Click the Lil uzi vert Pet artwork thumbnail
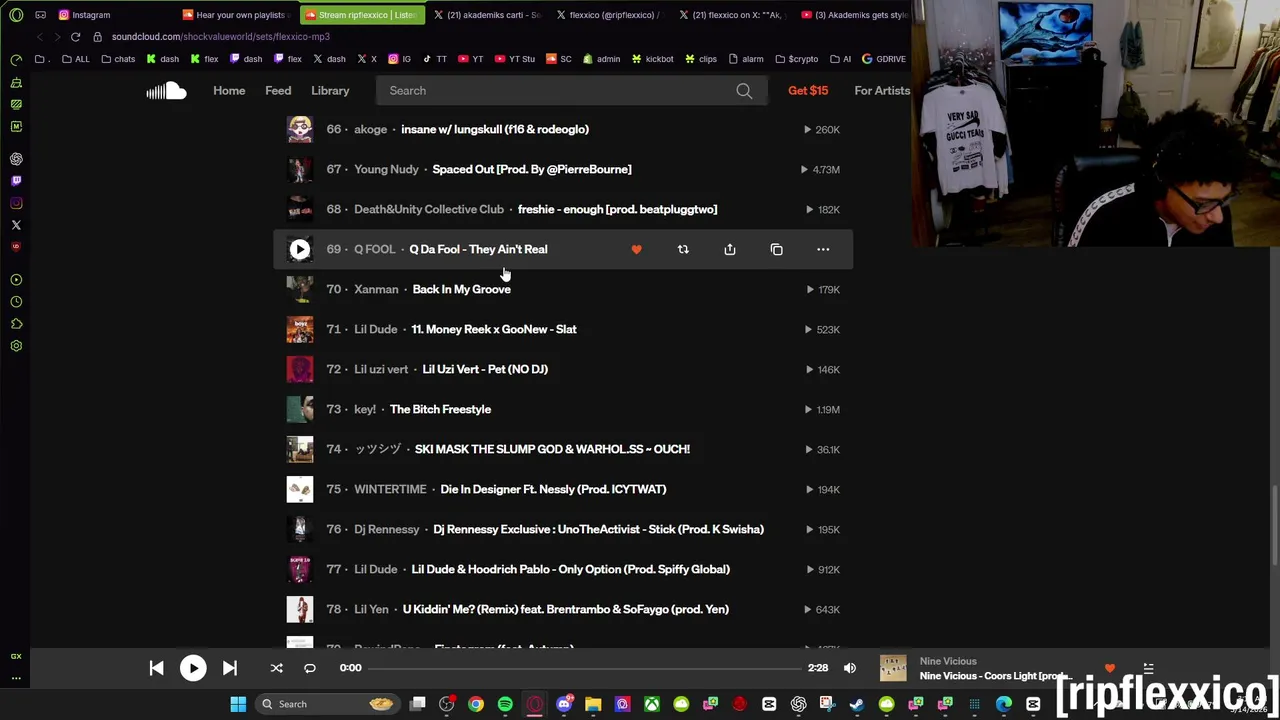 point(300,369)
